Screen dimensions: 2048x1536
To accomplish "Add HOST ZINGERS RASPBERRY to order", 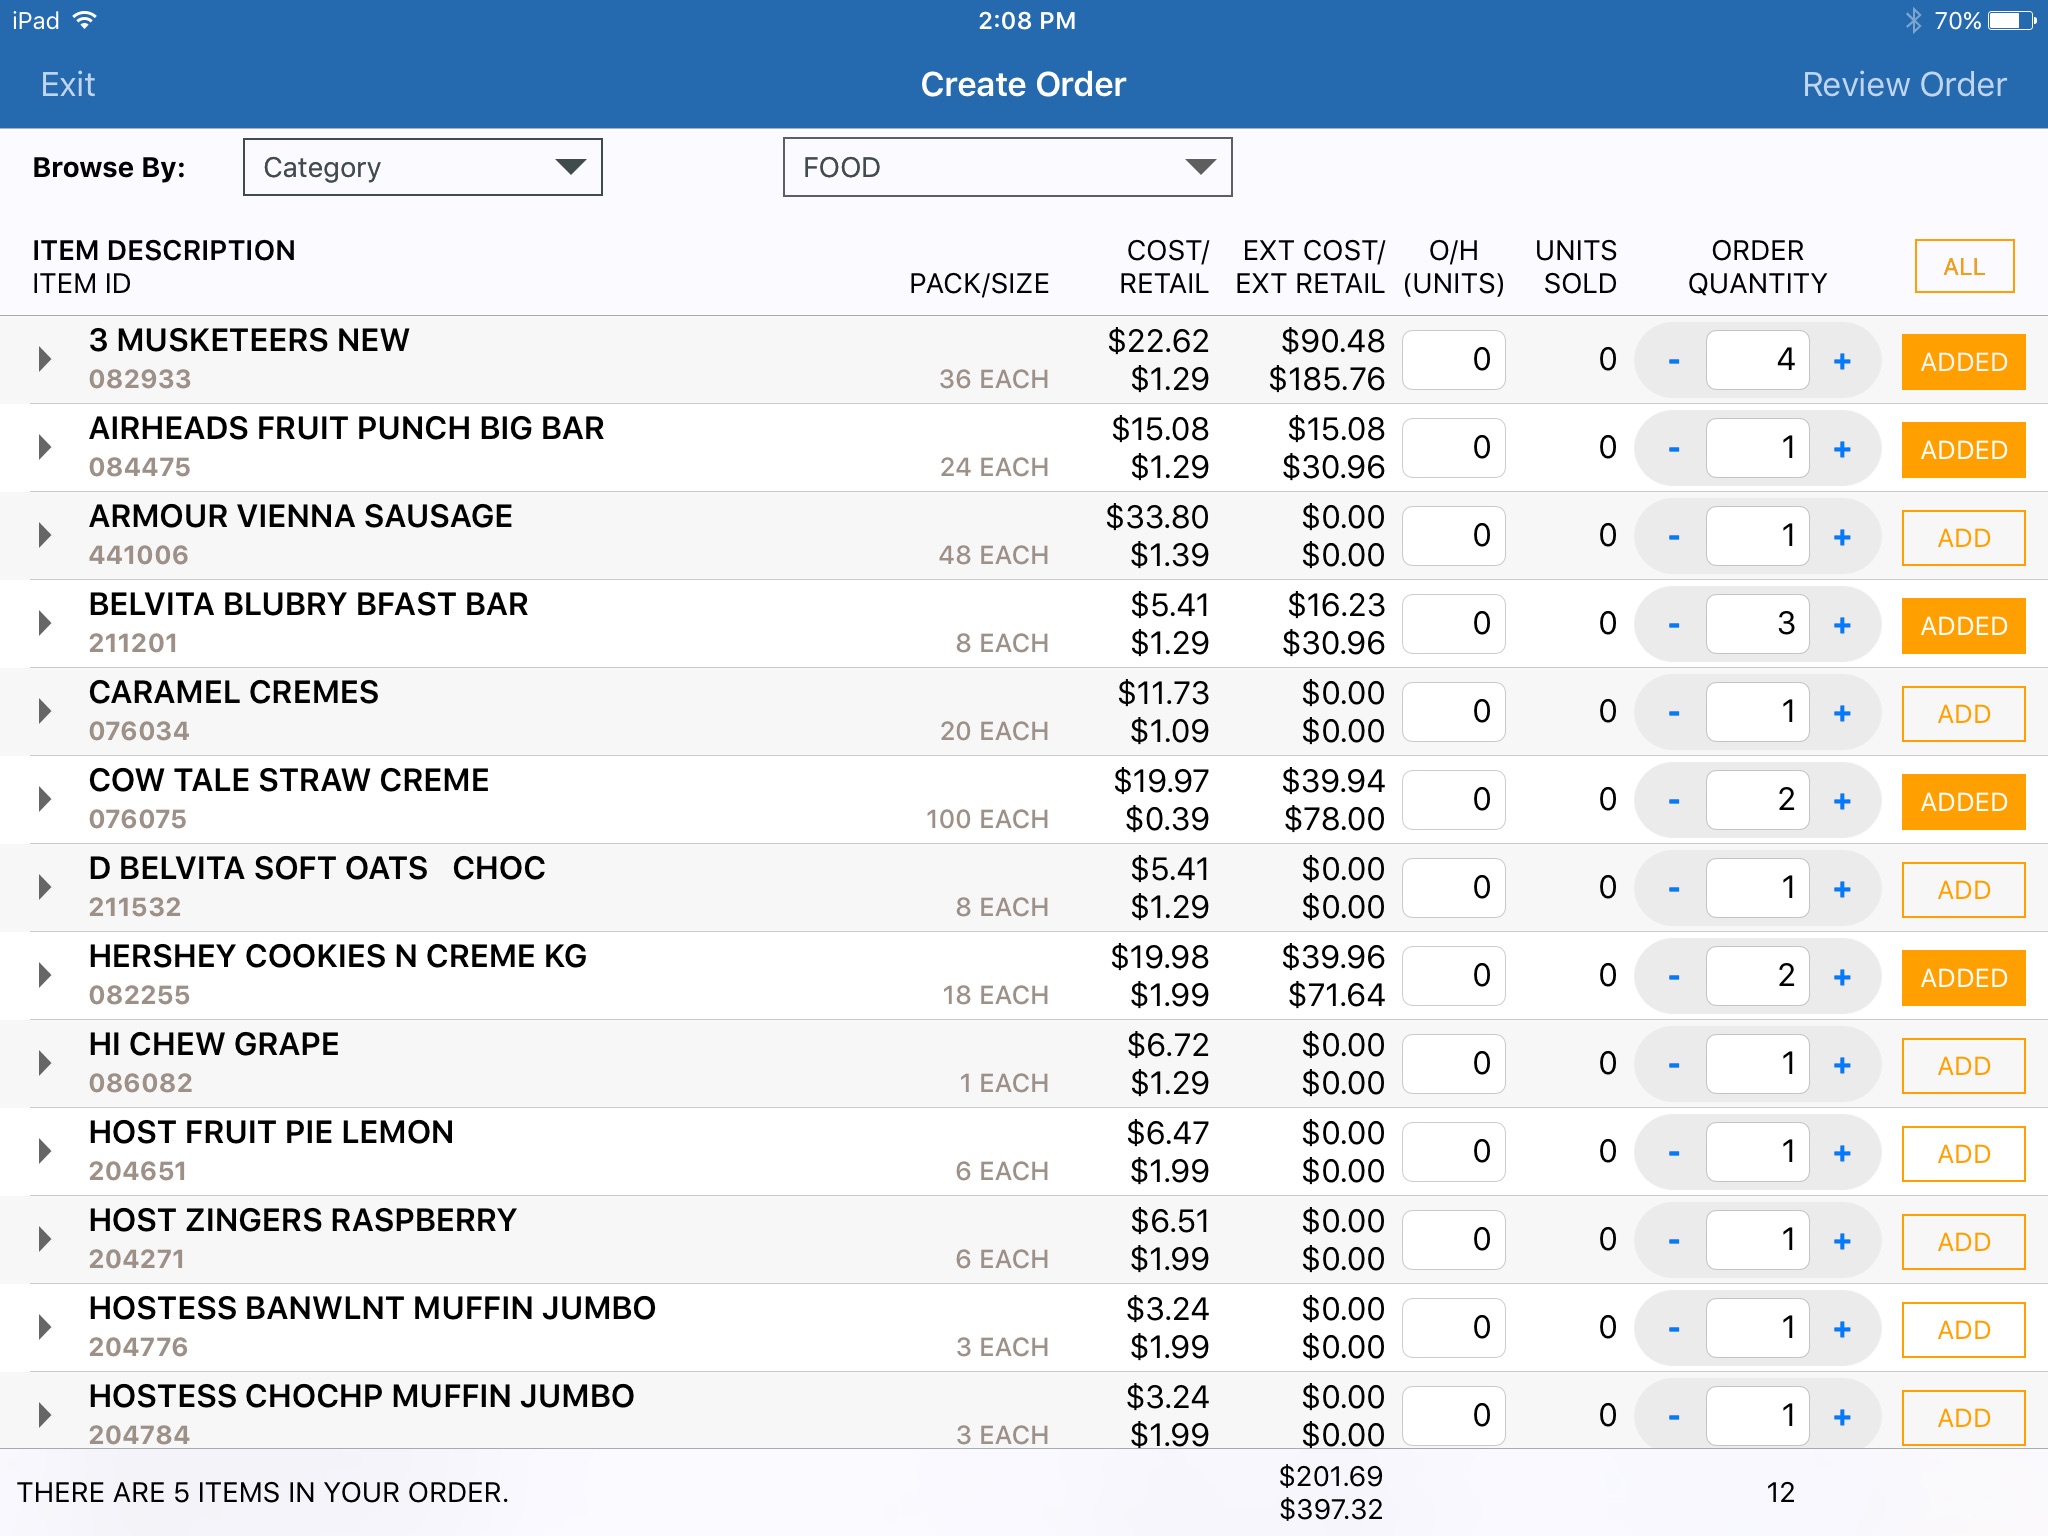I will click(x=1963, y=1242).
